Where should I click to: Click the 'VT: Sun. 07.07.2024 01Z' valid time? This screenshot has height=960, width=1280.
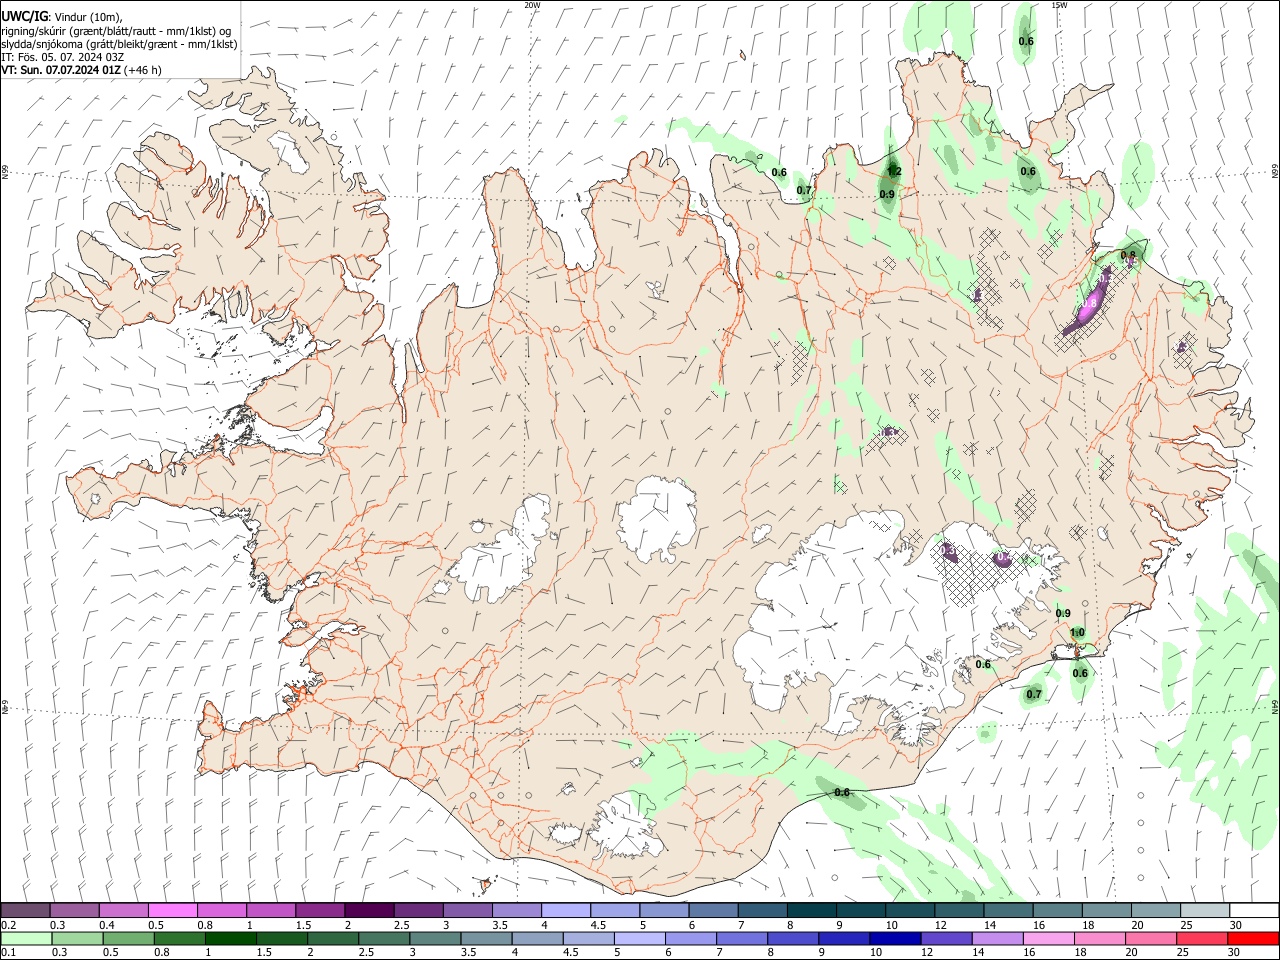pyautogui.click(x=61, y=70)
